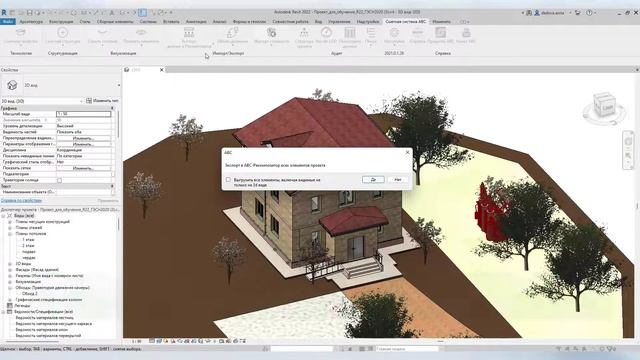Click the Изменить тип button

tap(102, 101)
